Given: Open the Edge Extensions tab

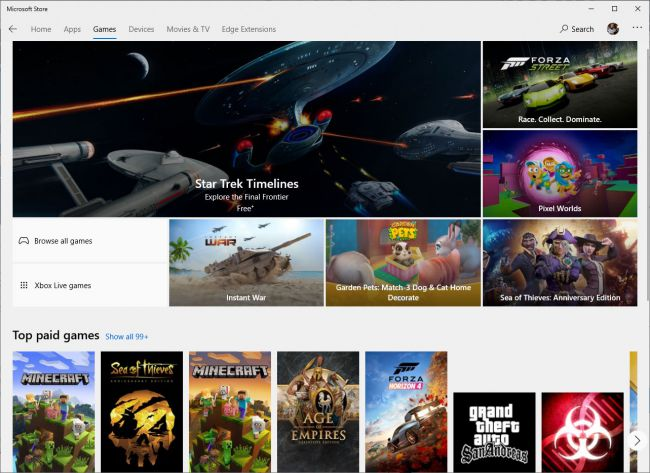Looking at the screenshot, I should (x=249, y=29).
